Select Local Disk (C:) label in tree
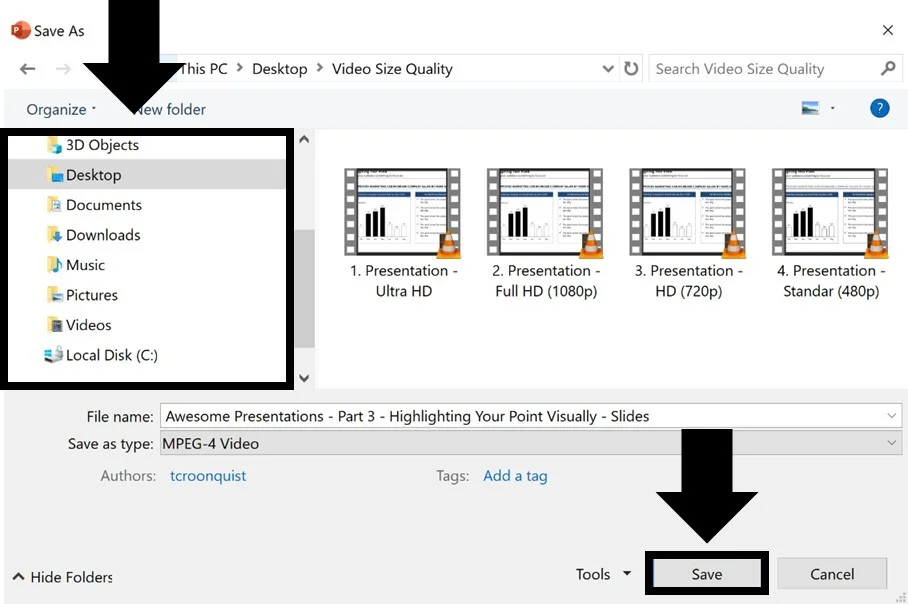 112,355
